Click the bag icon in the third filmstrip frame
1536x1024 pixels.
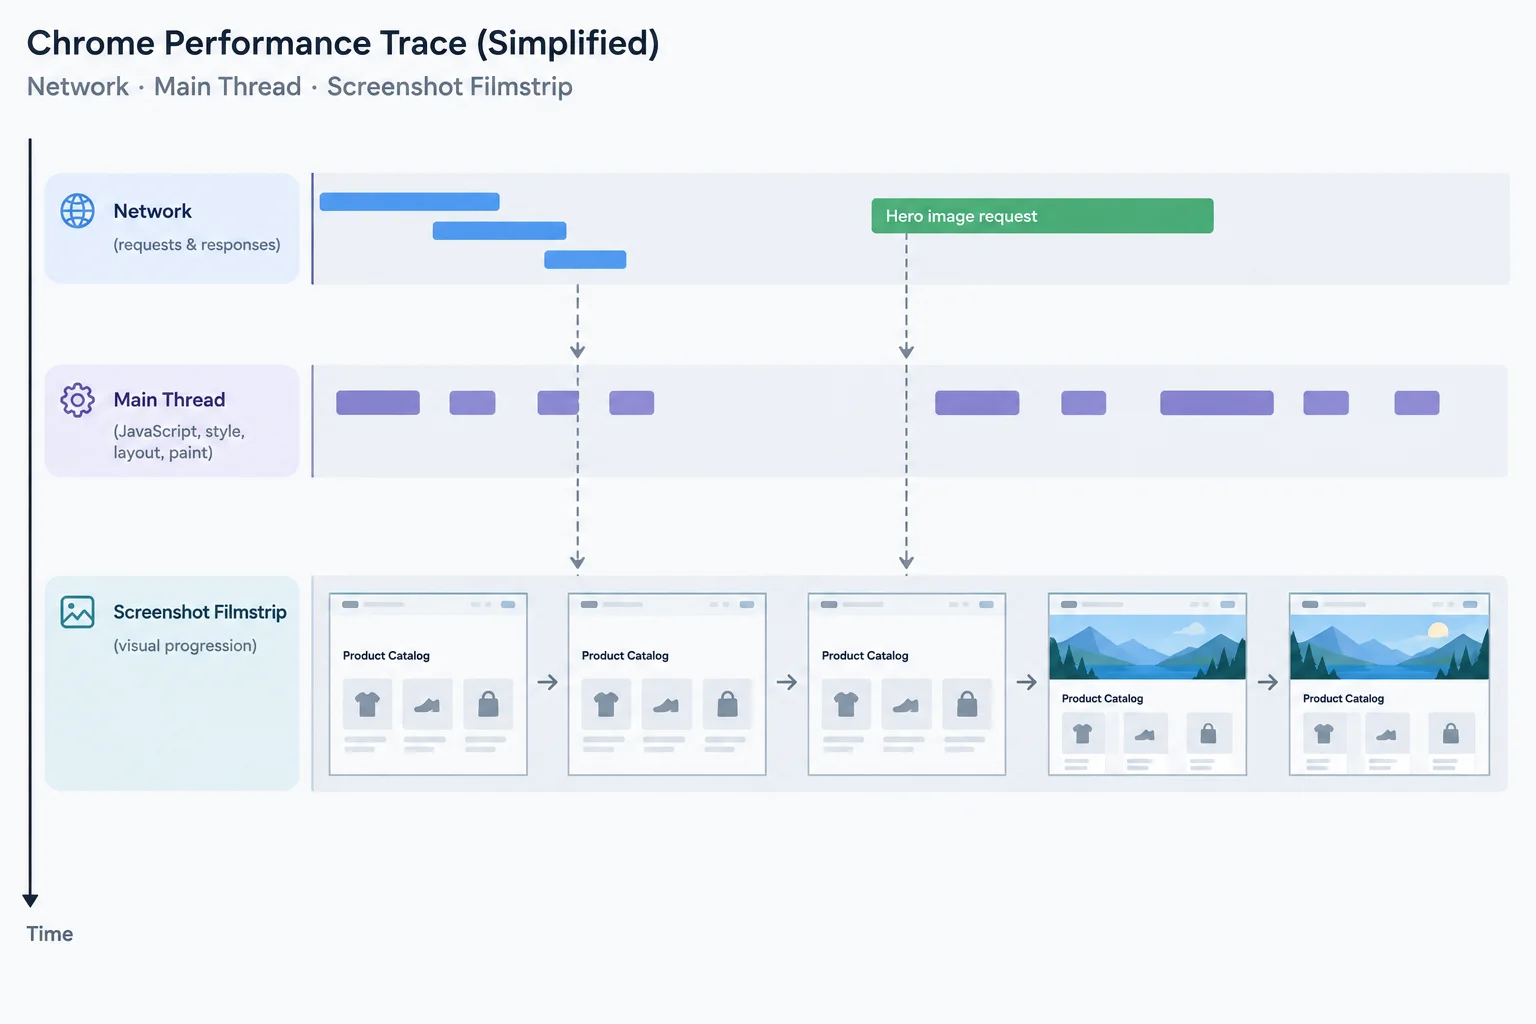(967, 704)
